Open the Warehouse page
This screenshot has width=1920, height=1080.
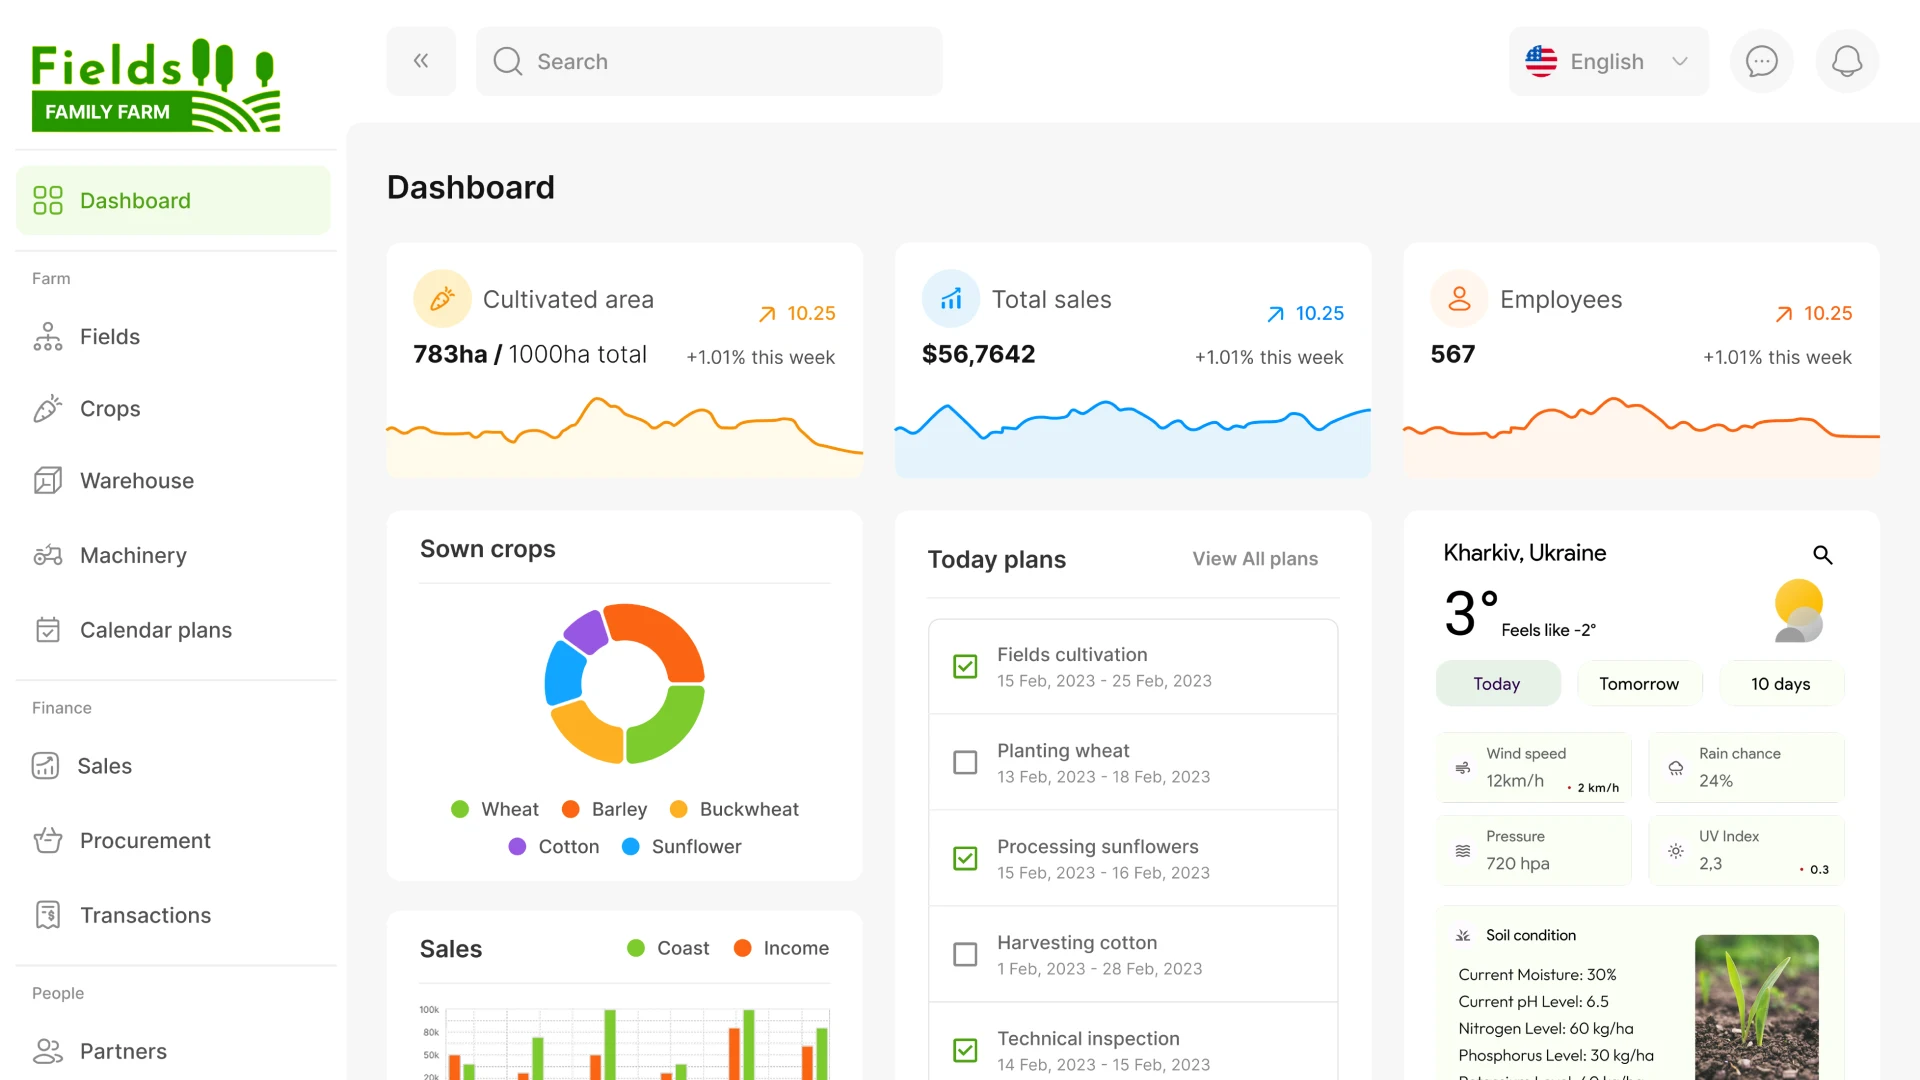136,480
